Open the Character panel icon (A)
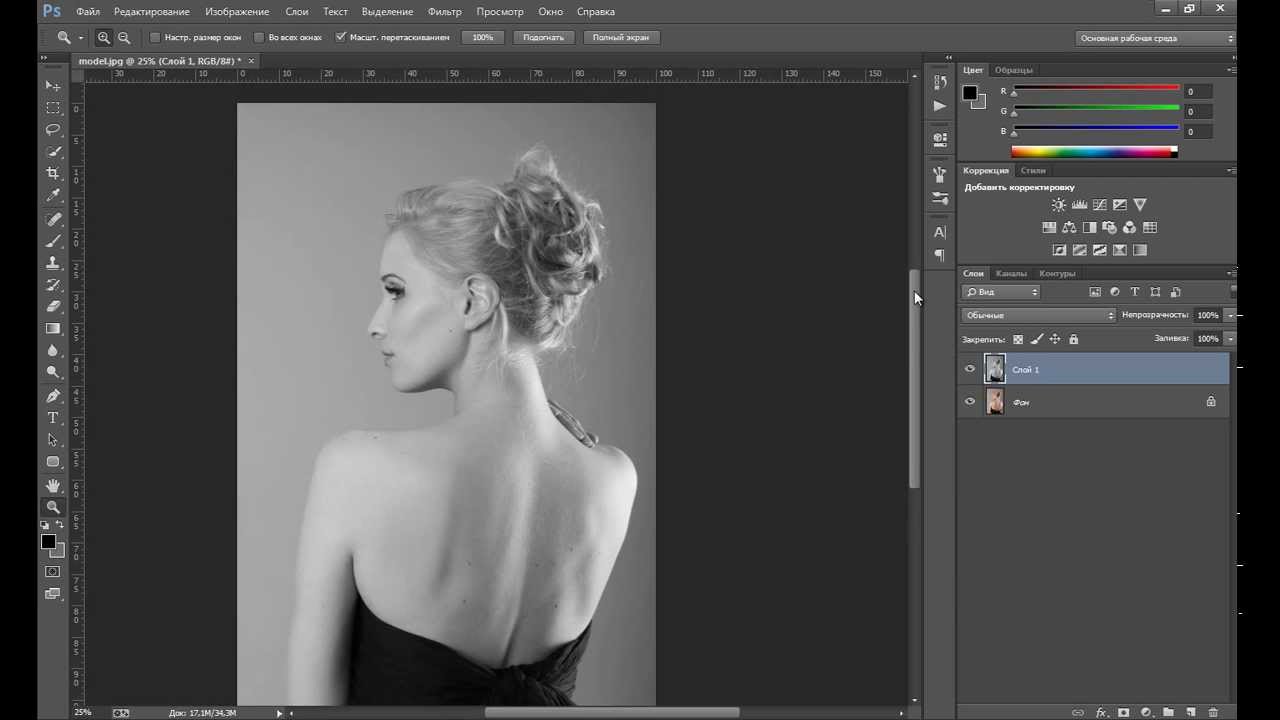 (x=939, y=232)
